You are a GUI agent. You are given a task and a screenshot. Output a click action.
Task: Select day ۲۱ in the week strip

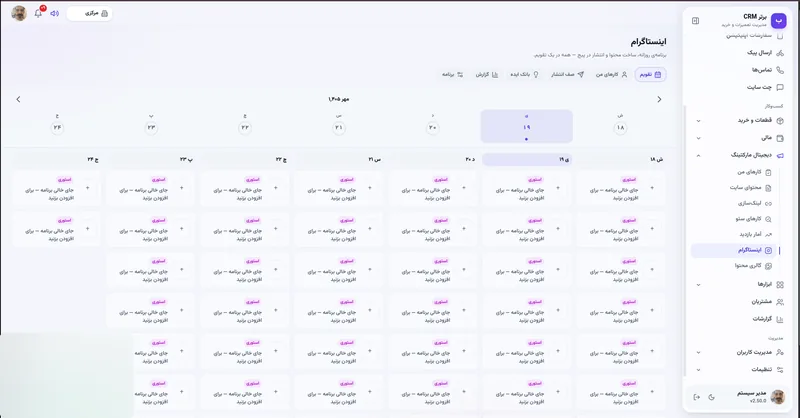tap(338, 127)
